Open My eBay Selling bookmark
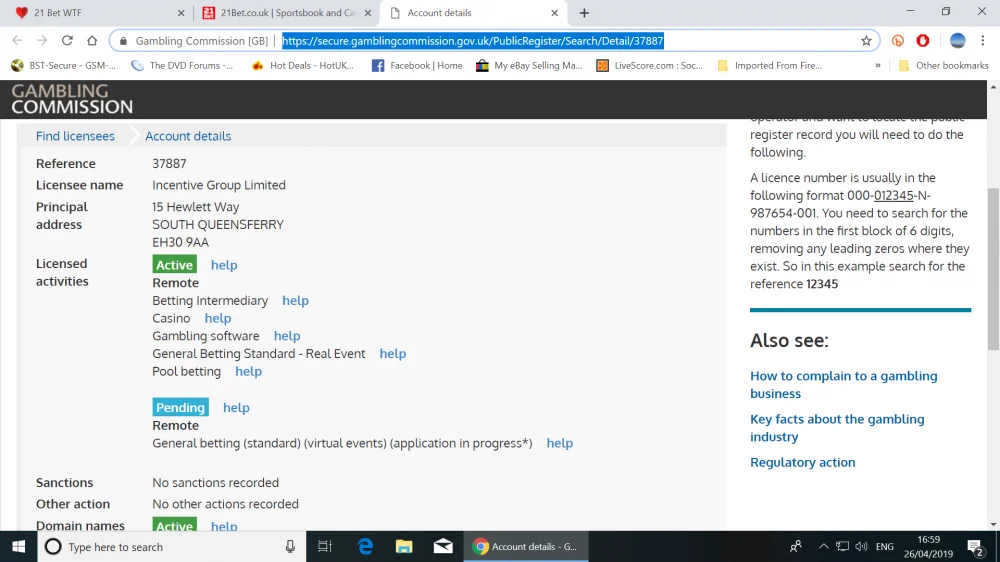 coord(529,65)
